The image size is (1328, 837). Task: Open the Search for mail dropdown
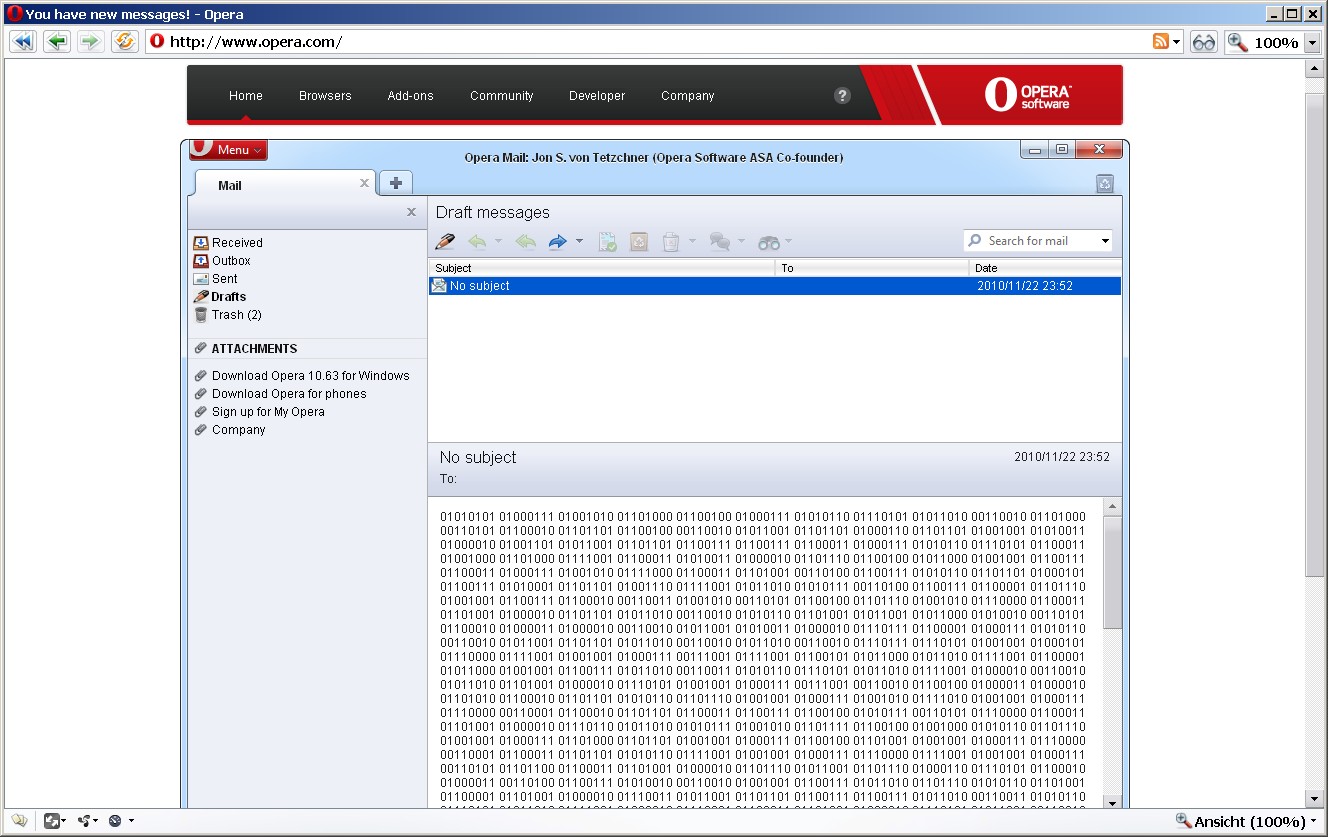1106,240
